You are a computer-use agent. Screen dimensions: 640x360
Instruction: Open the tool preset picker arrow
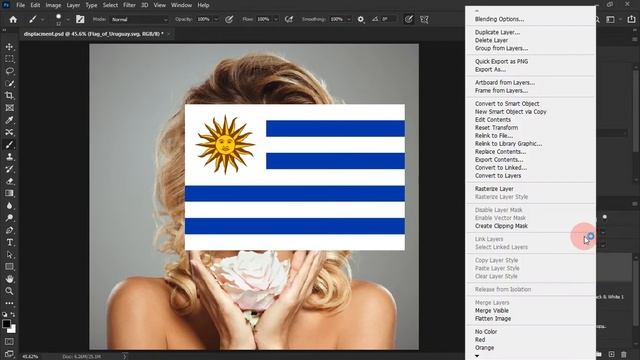pyautogui.click(x=42, y=19)
